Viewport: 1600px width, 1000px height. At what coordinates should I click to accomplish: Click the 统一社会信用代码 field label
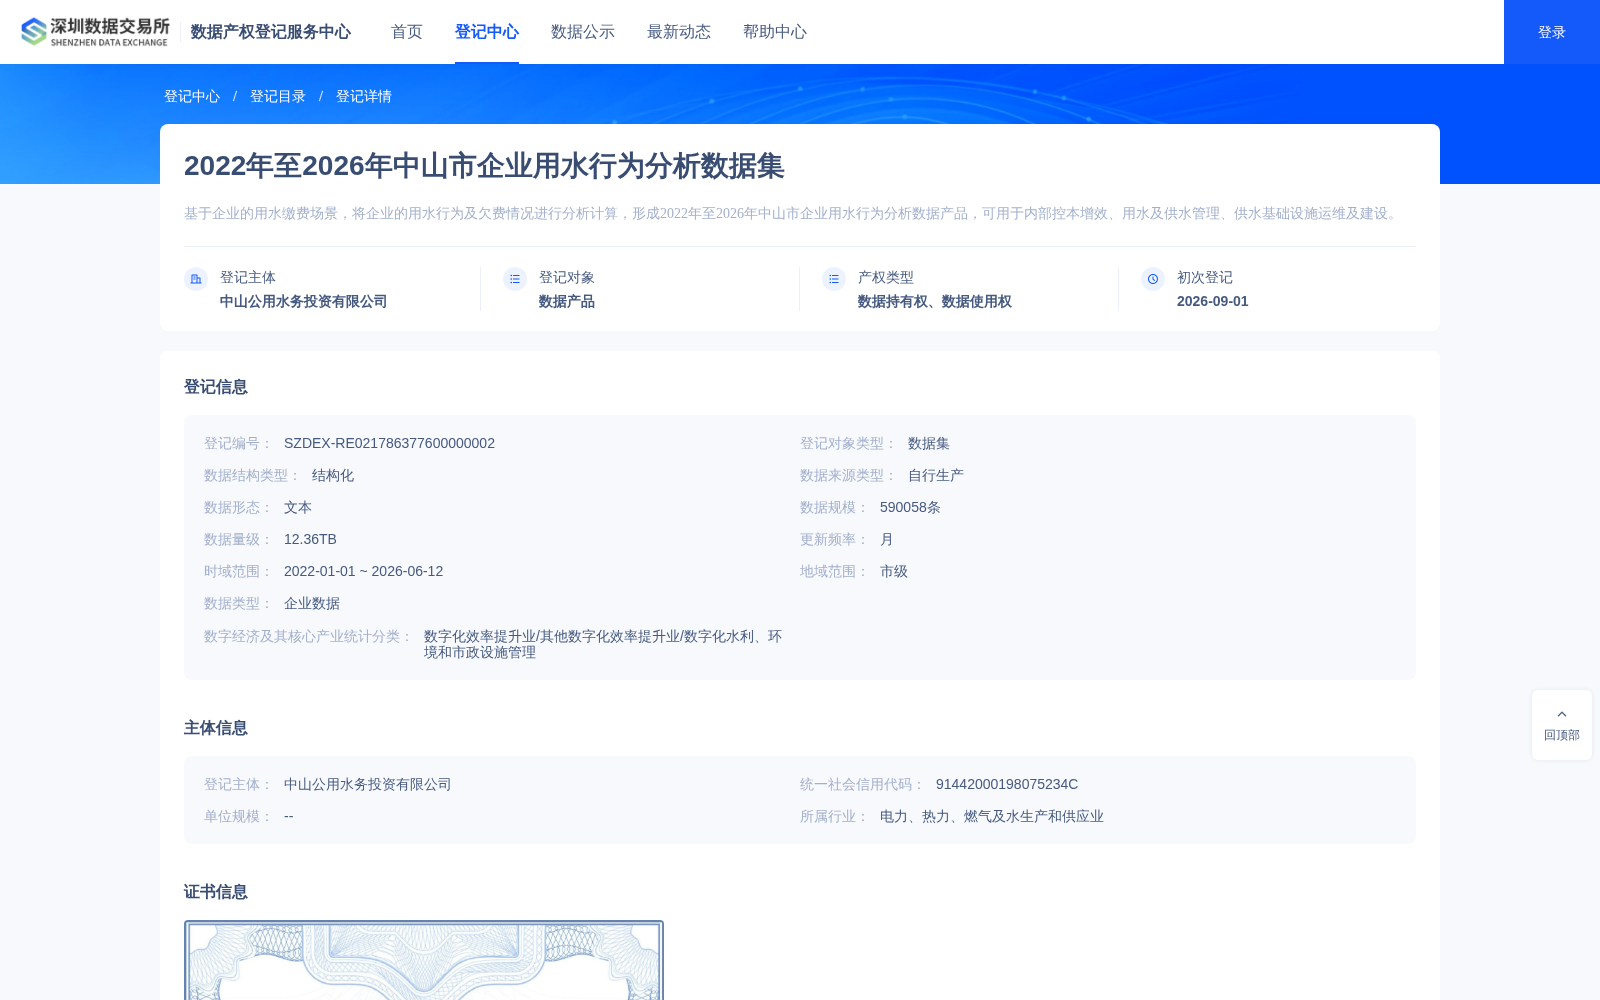861,784
